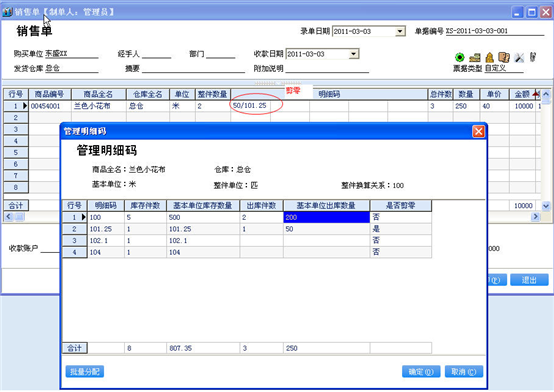This screenshot has height=392, width=554.
Task: Click the 部门 input field
Action: click(221, 54)
